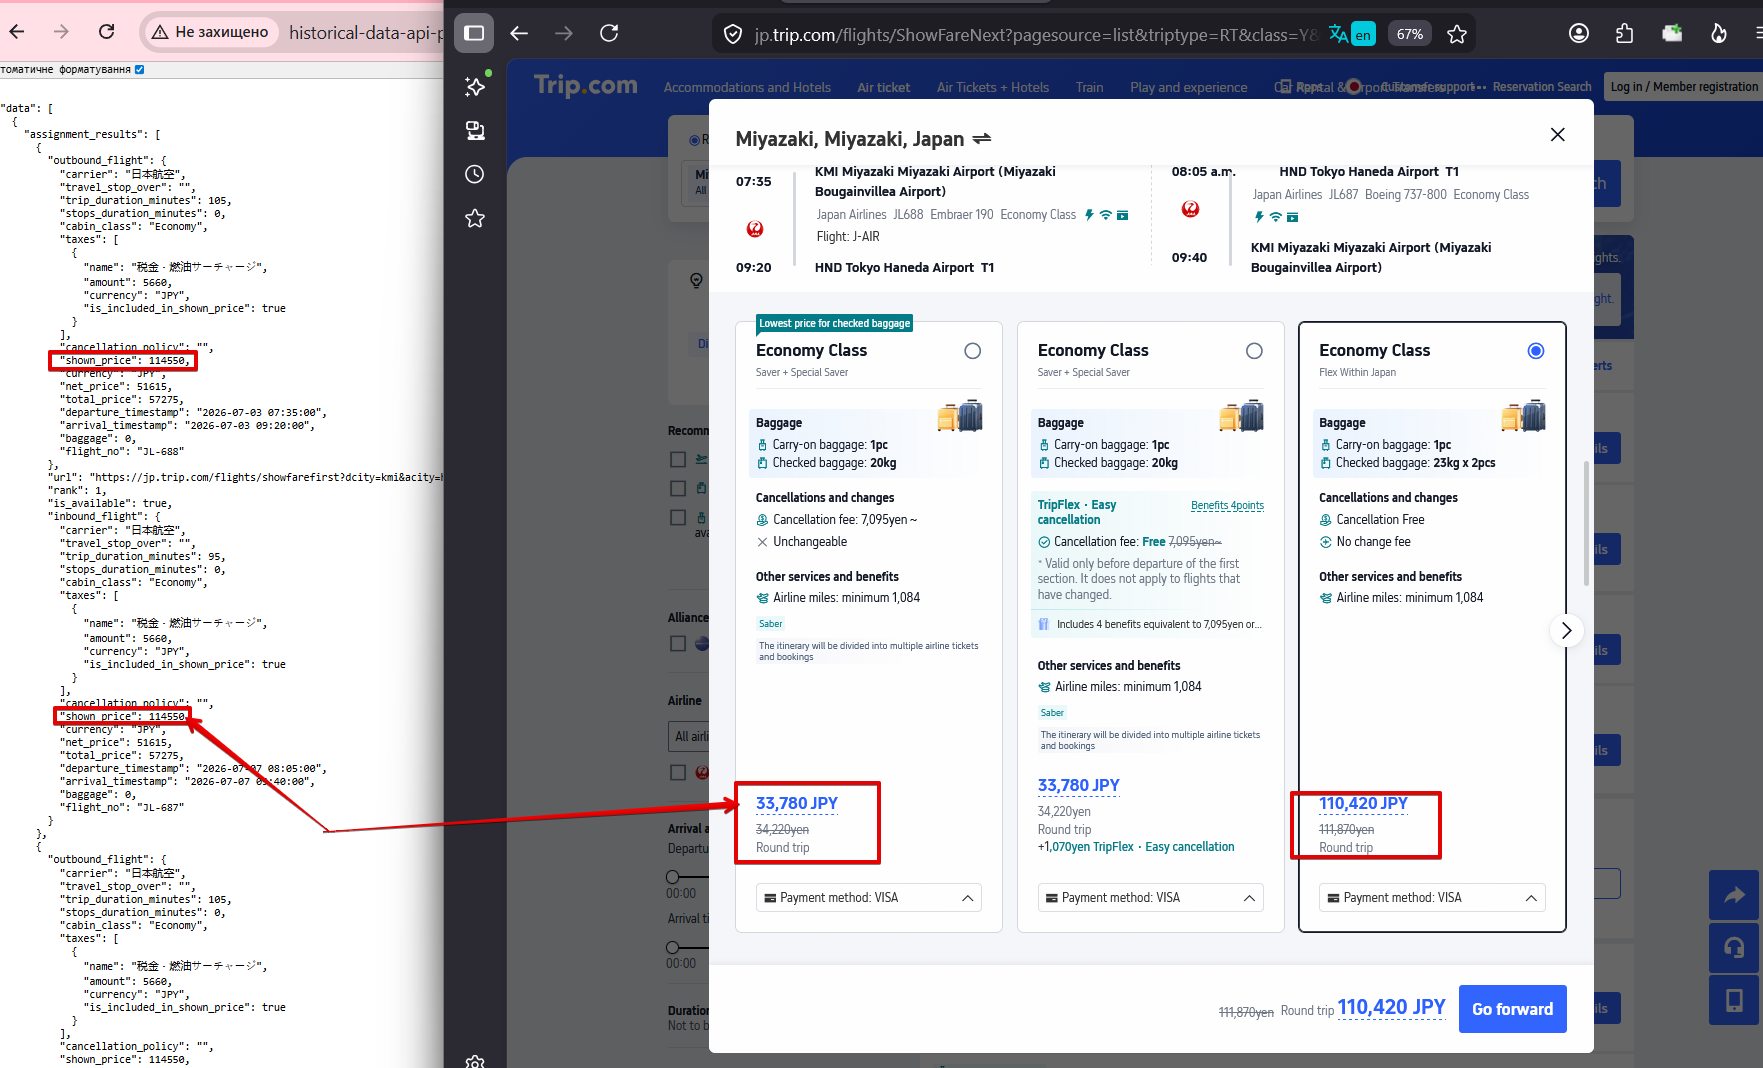Open the bookmarks star in the sidebar
Image resolution: width=1763 pixels, height=1068 pixels.
[x=475, y=218]
